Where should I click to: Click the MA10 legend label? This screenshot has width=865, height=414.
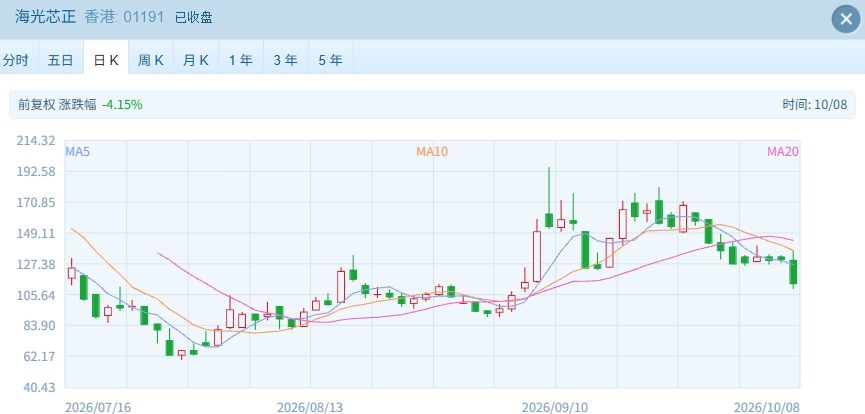(432, 151)
